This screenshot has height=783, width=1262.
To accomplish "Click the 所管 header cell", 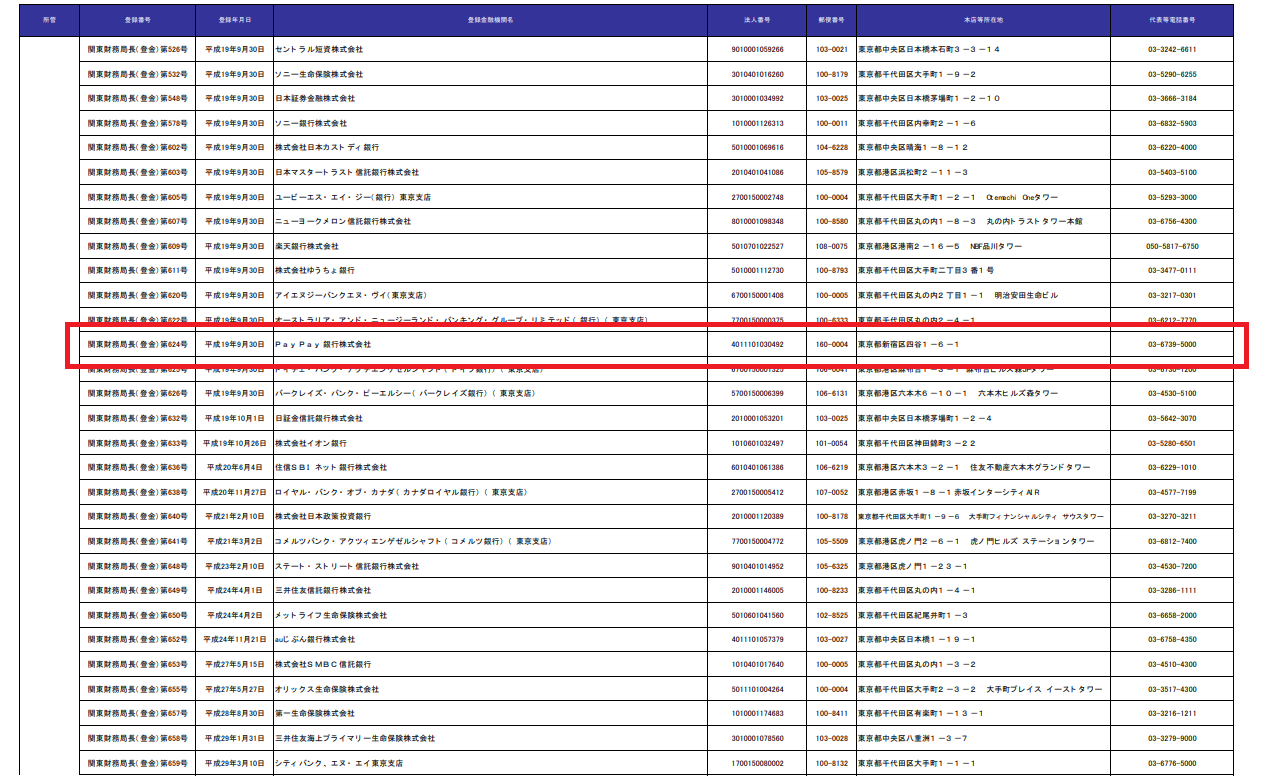I will tap(49, 20).
